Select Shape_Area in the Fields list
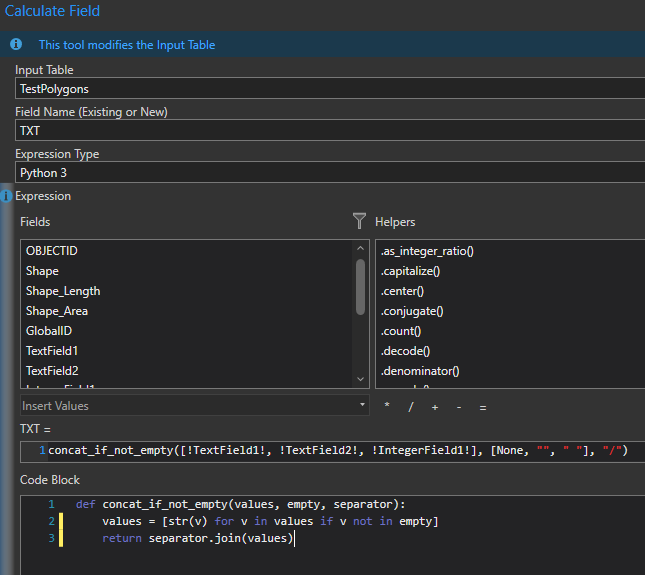 pyautogui.click(x=56, y=311)
